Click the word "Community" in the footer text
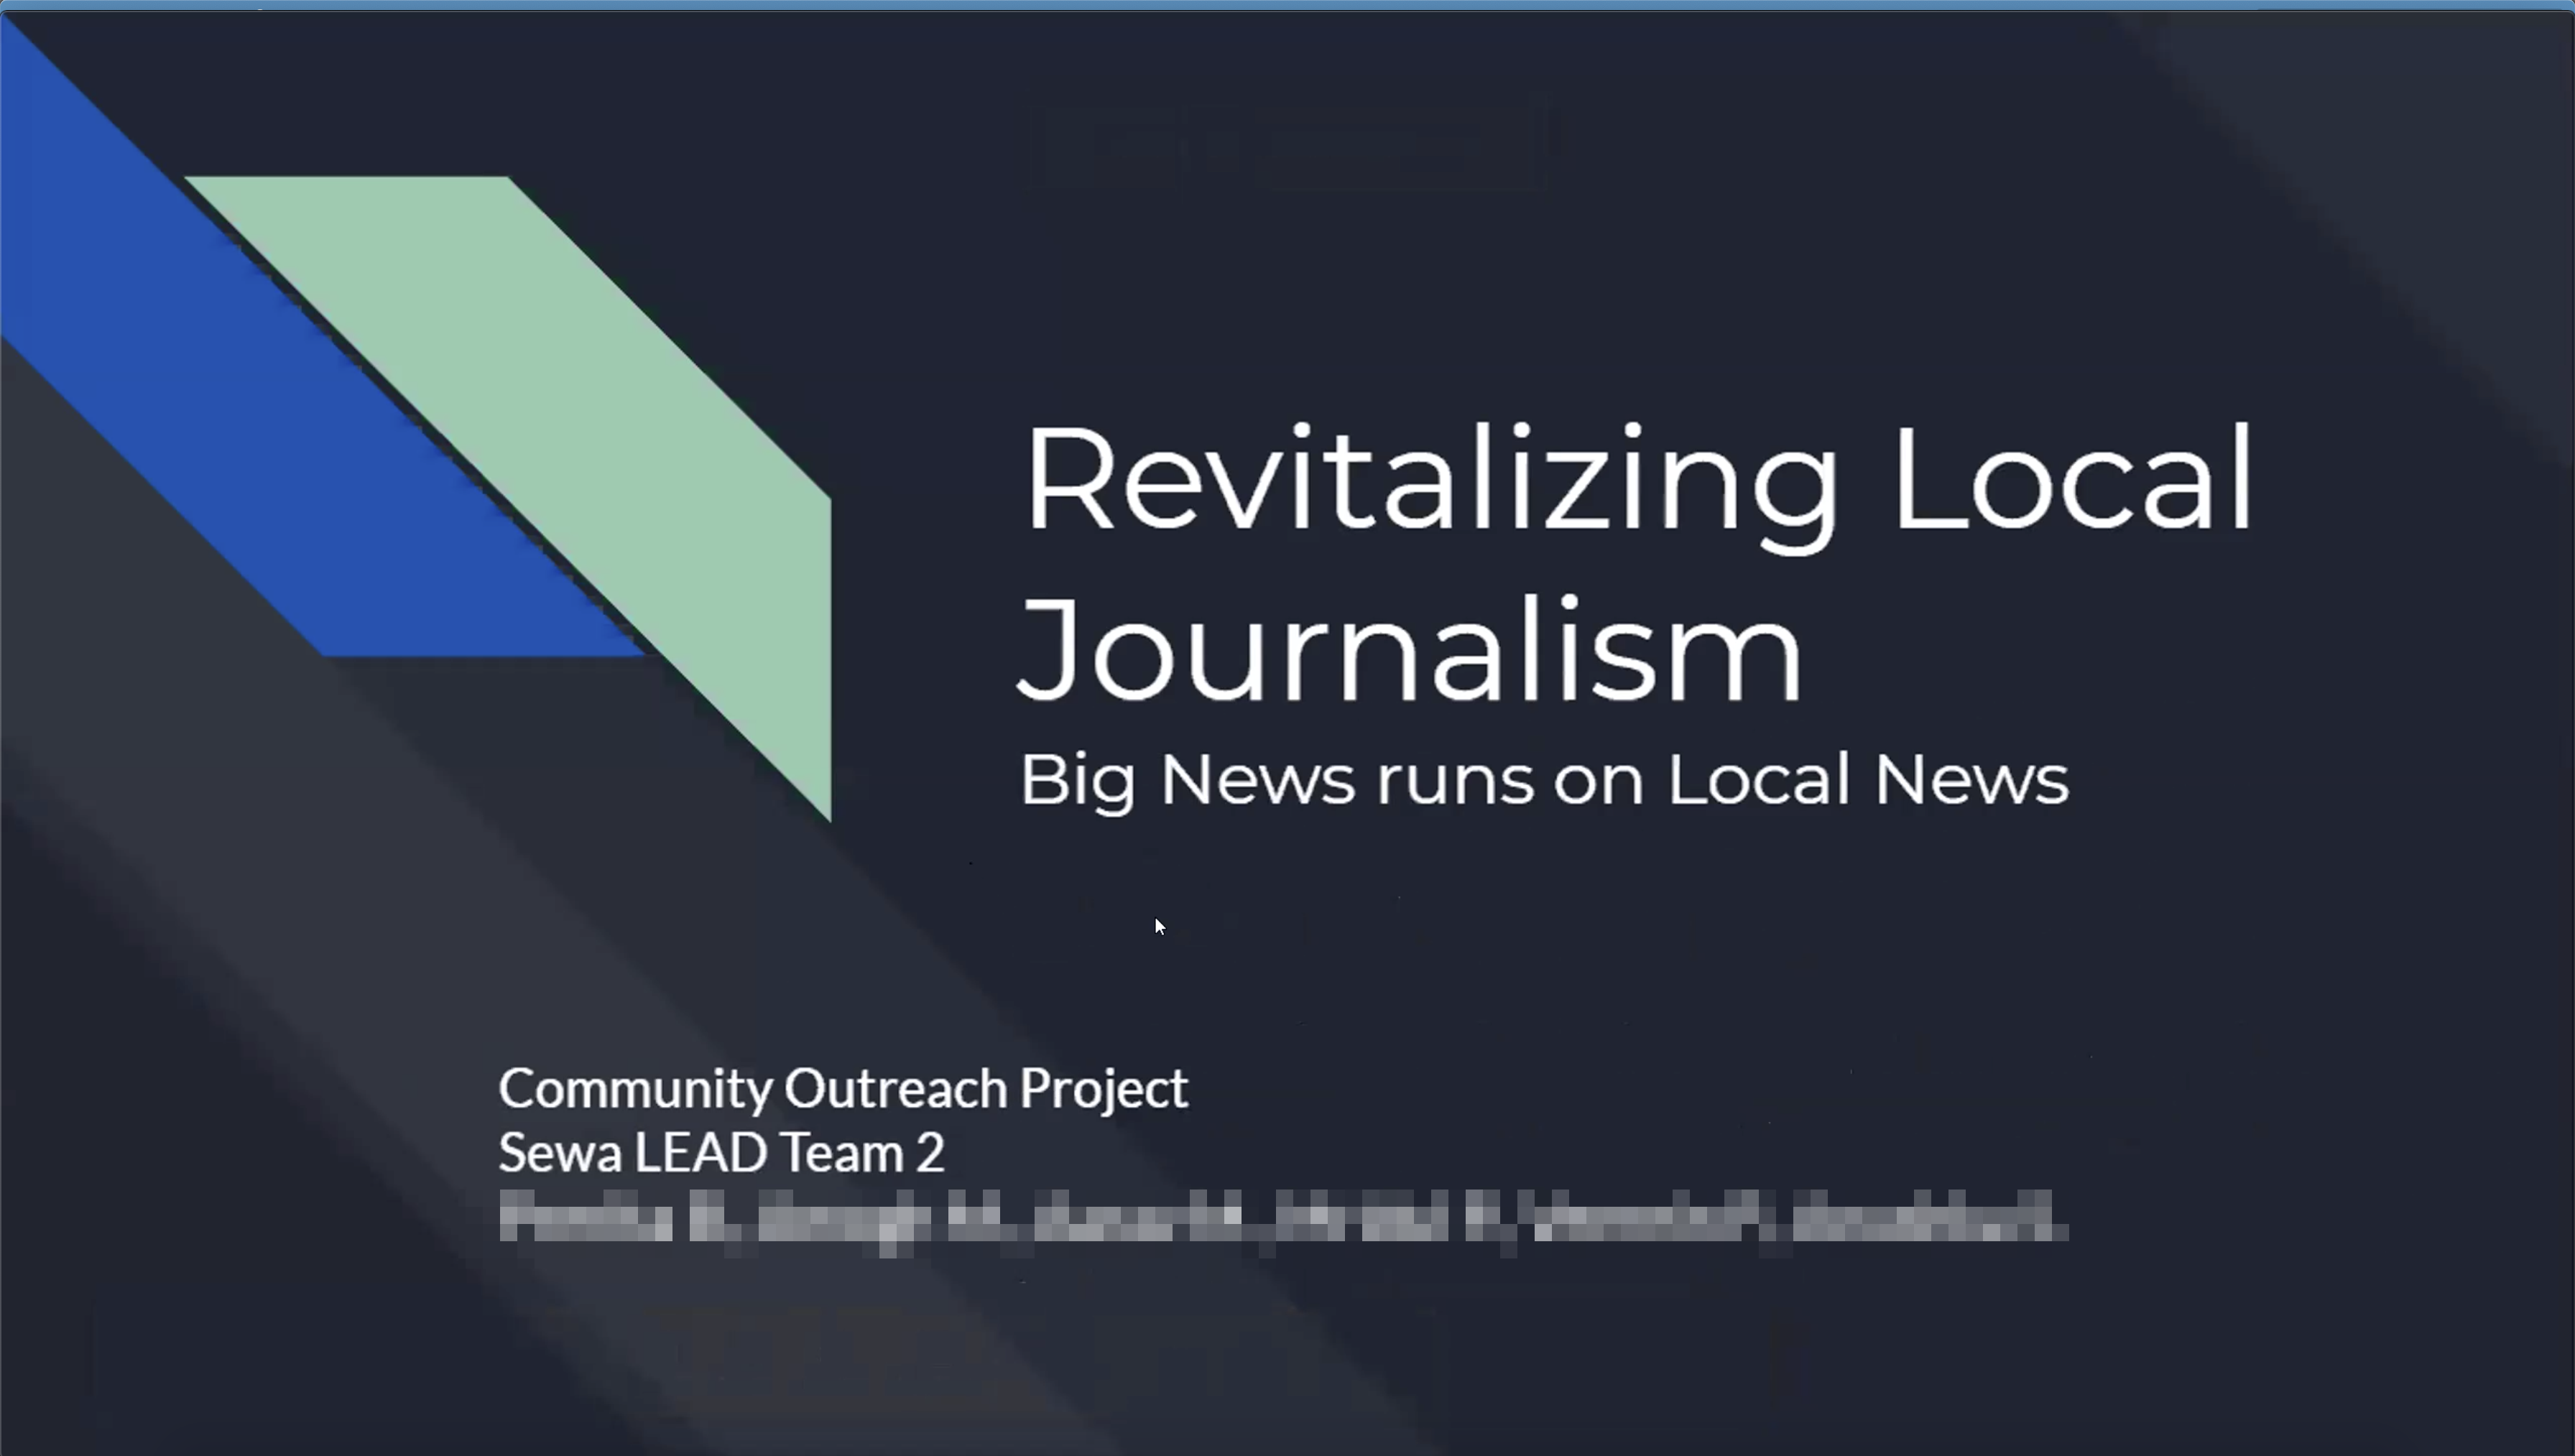The image size is (2575, 1456). click(x=634, y=1089)
